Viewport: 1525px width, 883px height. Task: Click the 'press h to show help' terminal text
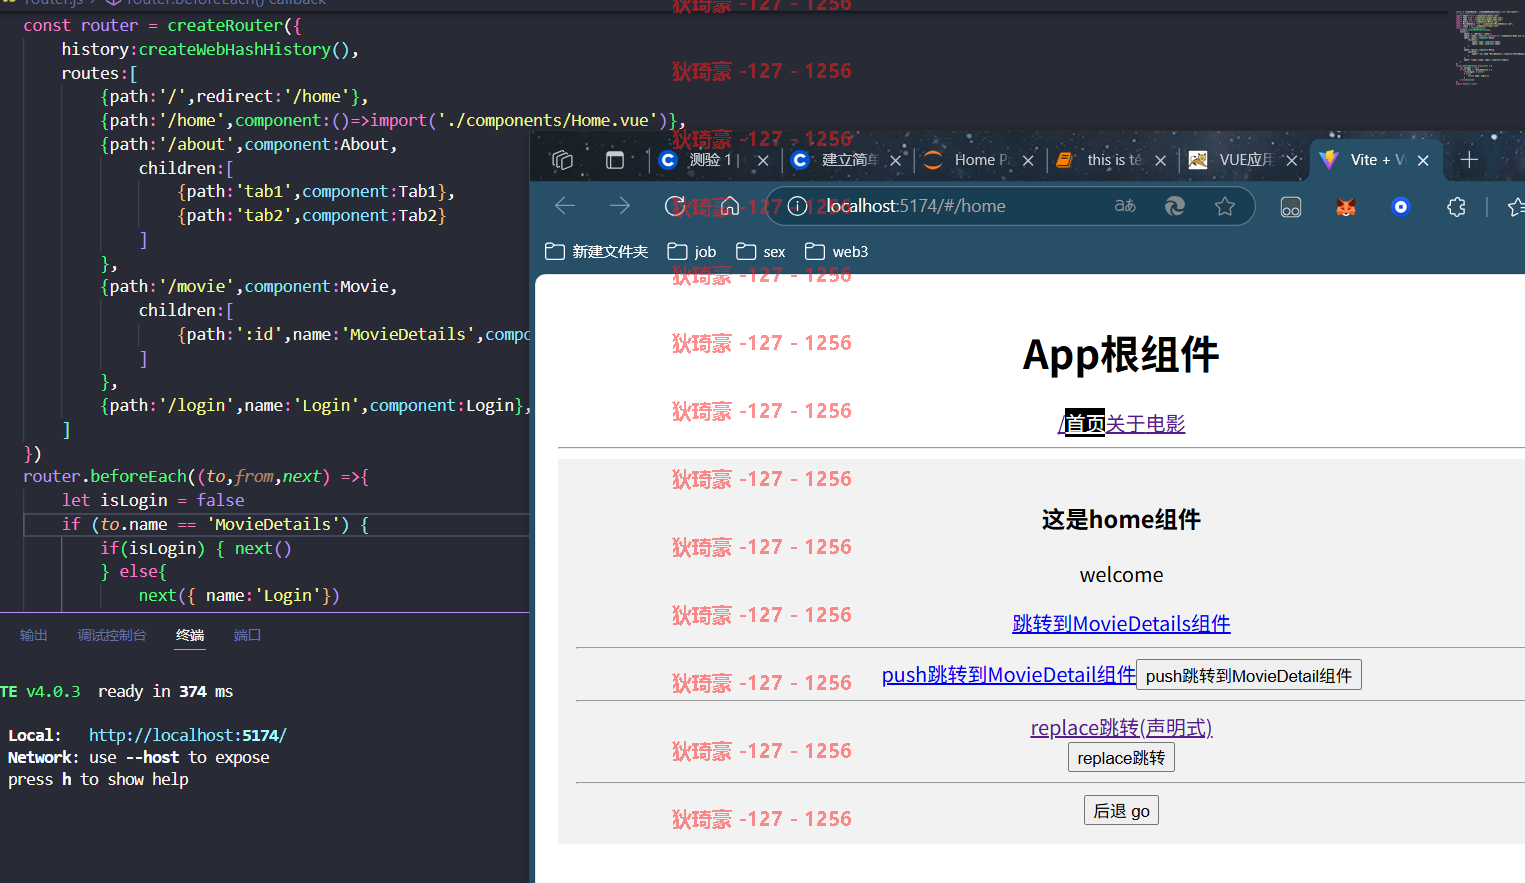tap(98, 779)
